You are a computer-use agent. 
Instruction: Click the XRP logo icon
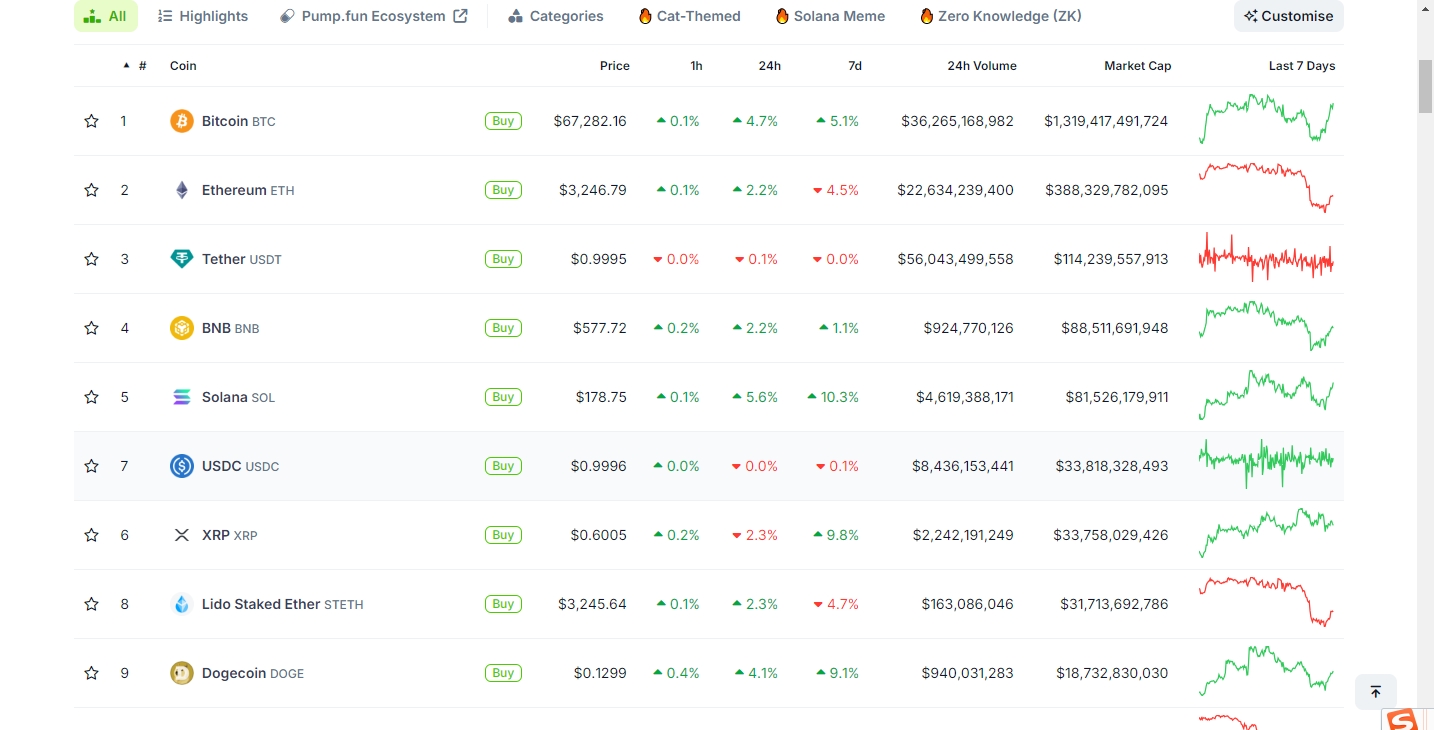coord(181,535)
